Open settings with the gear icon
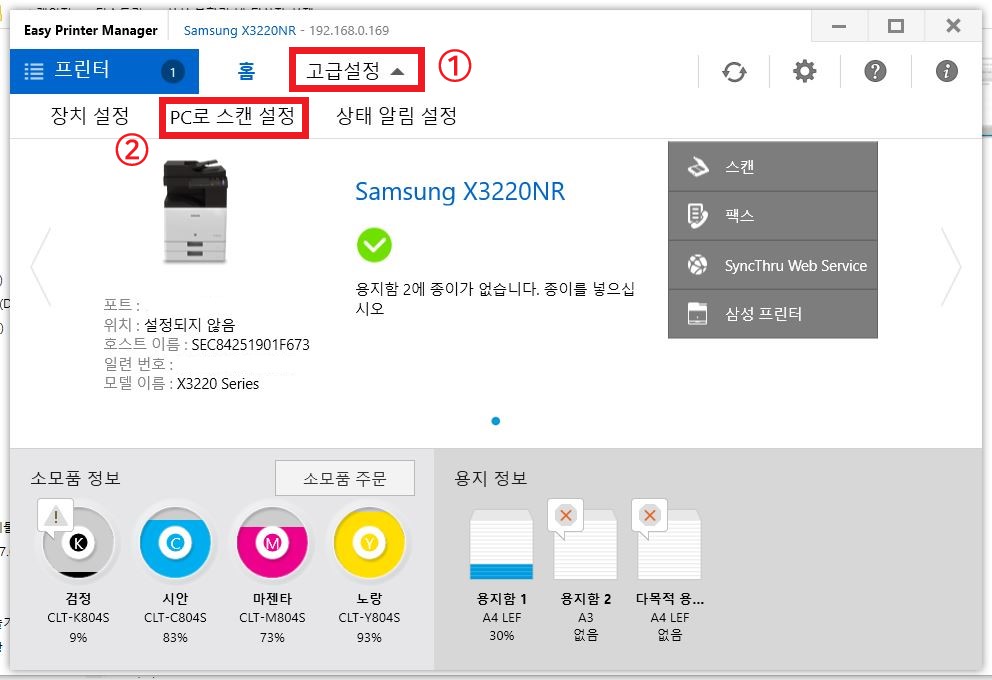This screenshot has height=680, width=992. coord(805,71)
